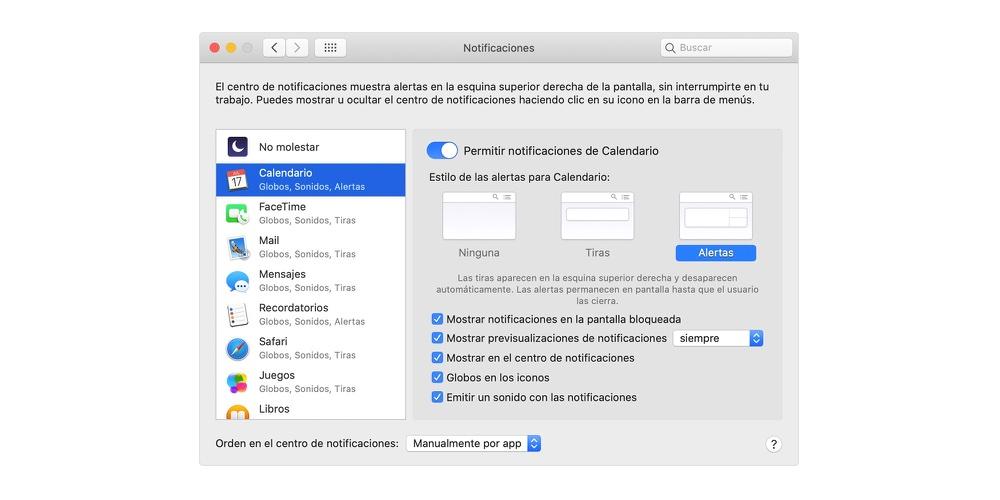
Task: Uncheck Mostrar en el centro de notificaciones
Action: click(437, 358)
